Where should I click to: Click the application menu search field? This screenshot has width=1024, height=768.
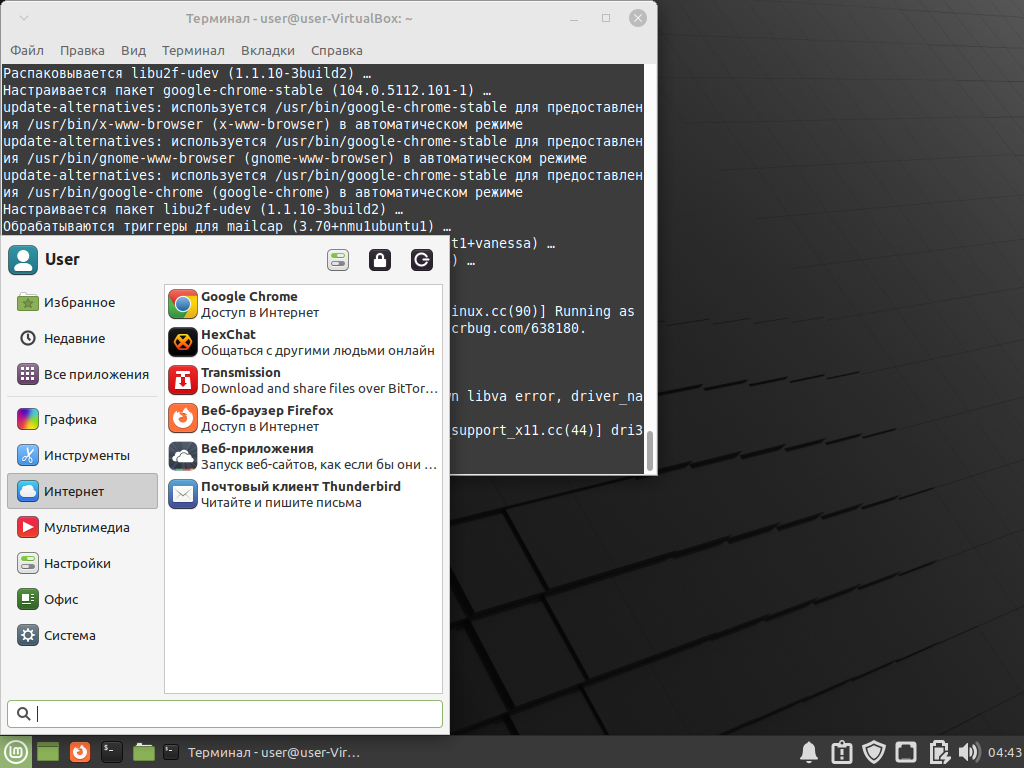click(225, 714)
